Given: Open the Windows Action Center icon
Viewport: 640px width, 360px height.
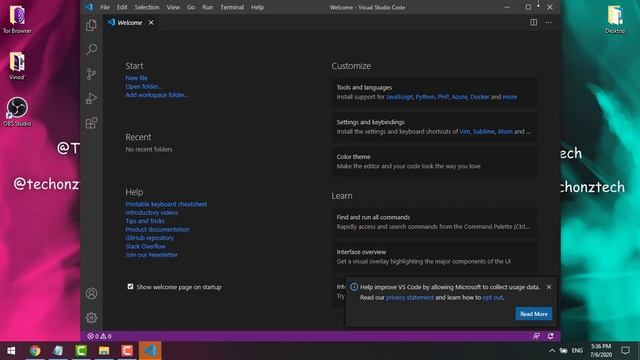Looking at the screenshot, I should pos(625,351).
